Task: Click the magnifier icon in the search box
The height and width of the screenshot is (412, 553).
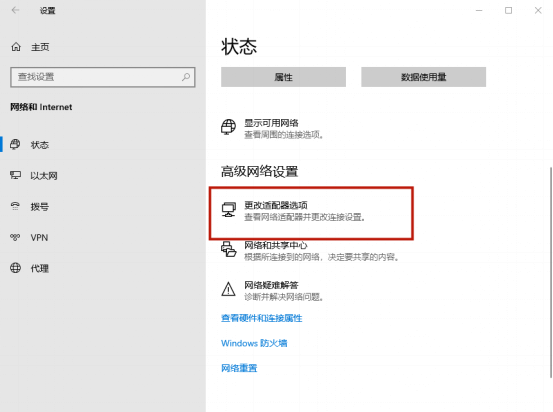Action: click(186, 77)
